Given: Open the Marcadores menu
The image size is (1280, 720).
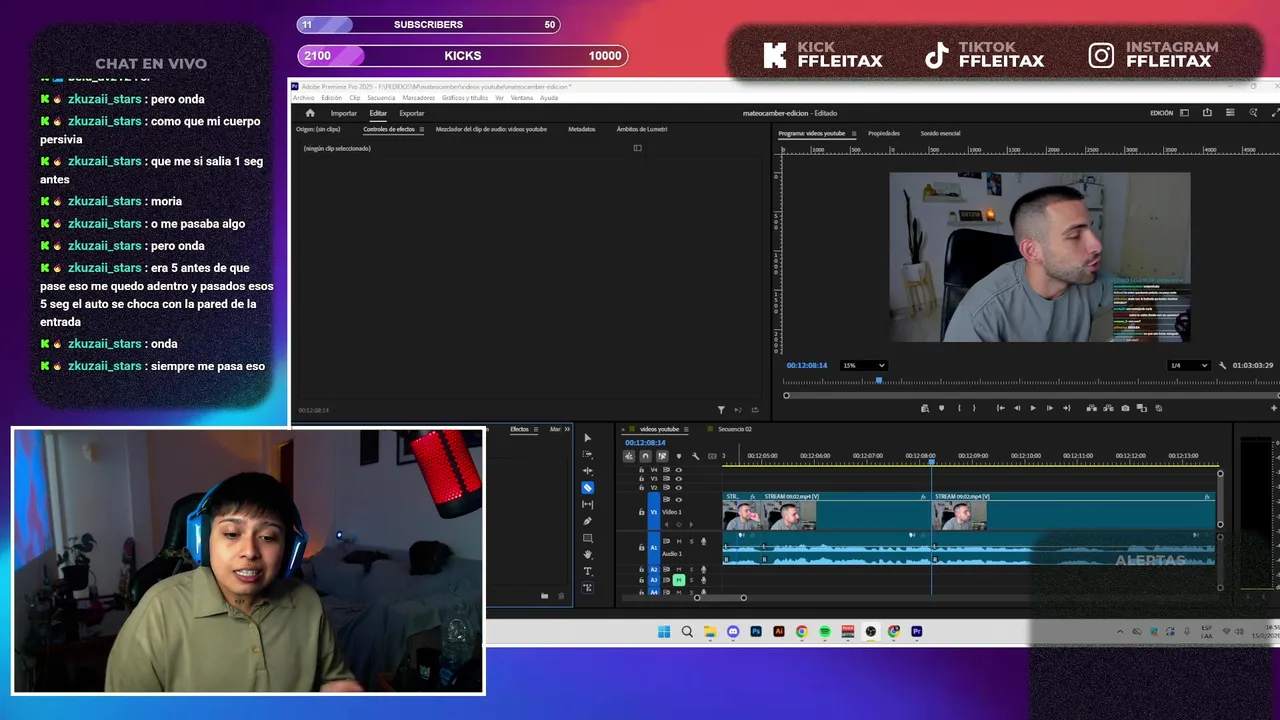Looking at the screenshot, I should [x=419, y=98].
